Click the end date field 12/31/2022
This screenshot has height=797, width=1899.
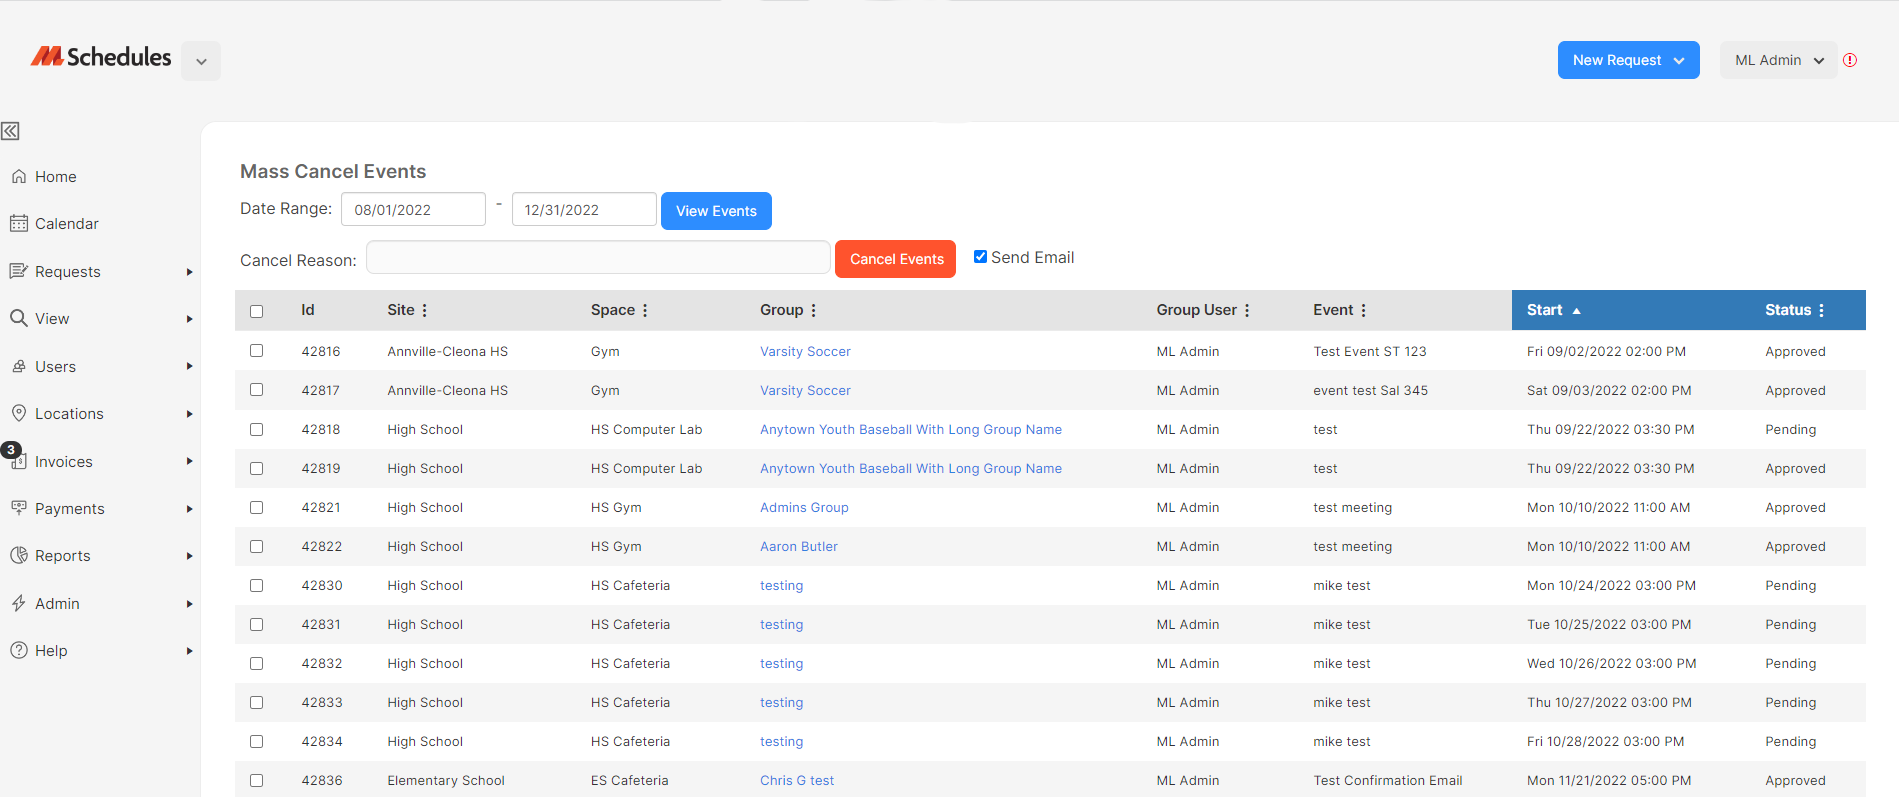[584, 209]
